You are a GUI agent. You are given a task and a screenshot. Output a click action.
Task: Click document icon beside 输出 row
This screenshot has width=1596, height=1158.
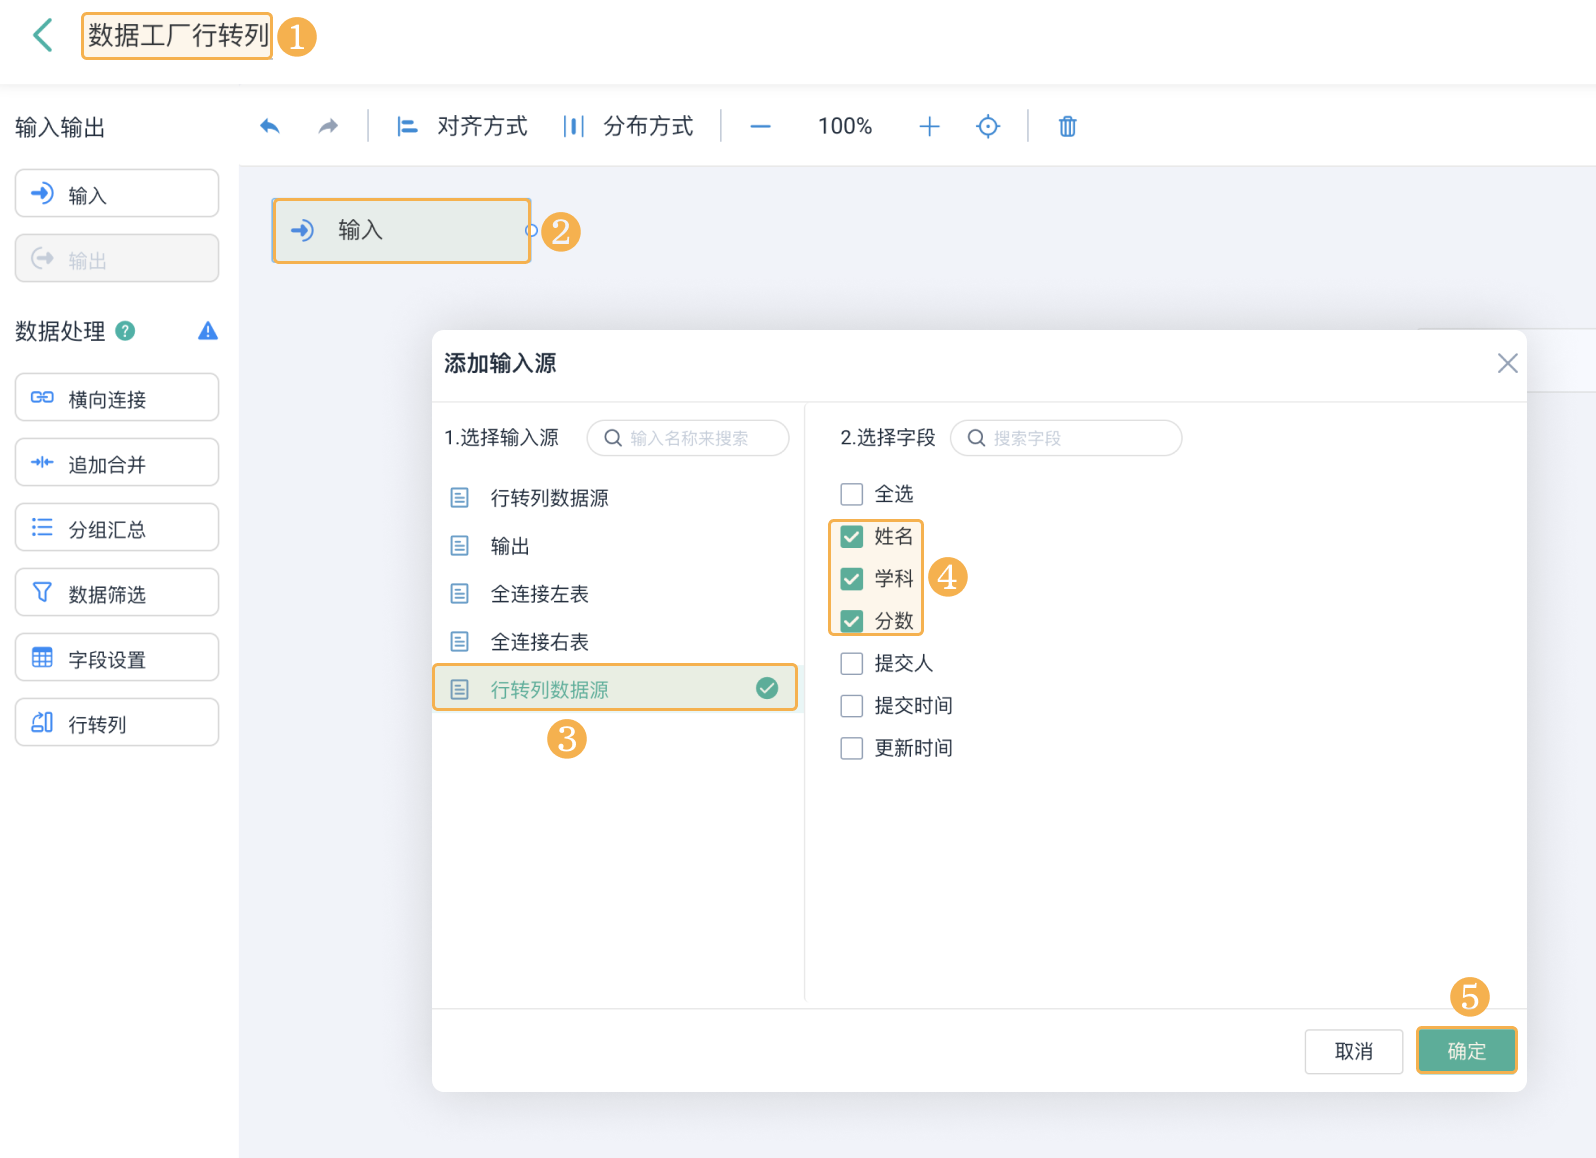pos(459,546)
